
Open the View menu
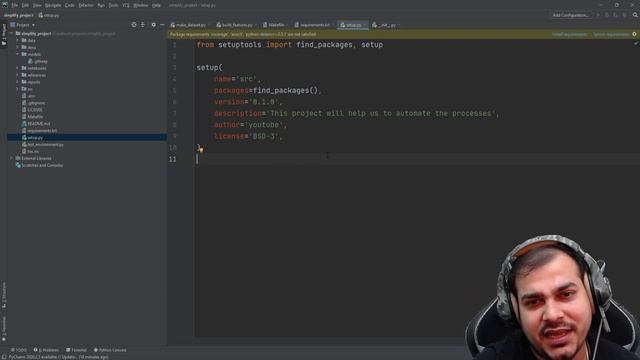(37, 5)
